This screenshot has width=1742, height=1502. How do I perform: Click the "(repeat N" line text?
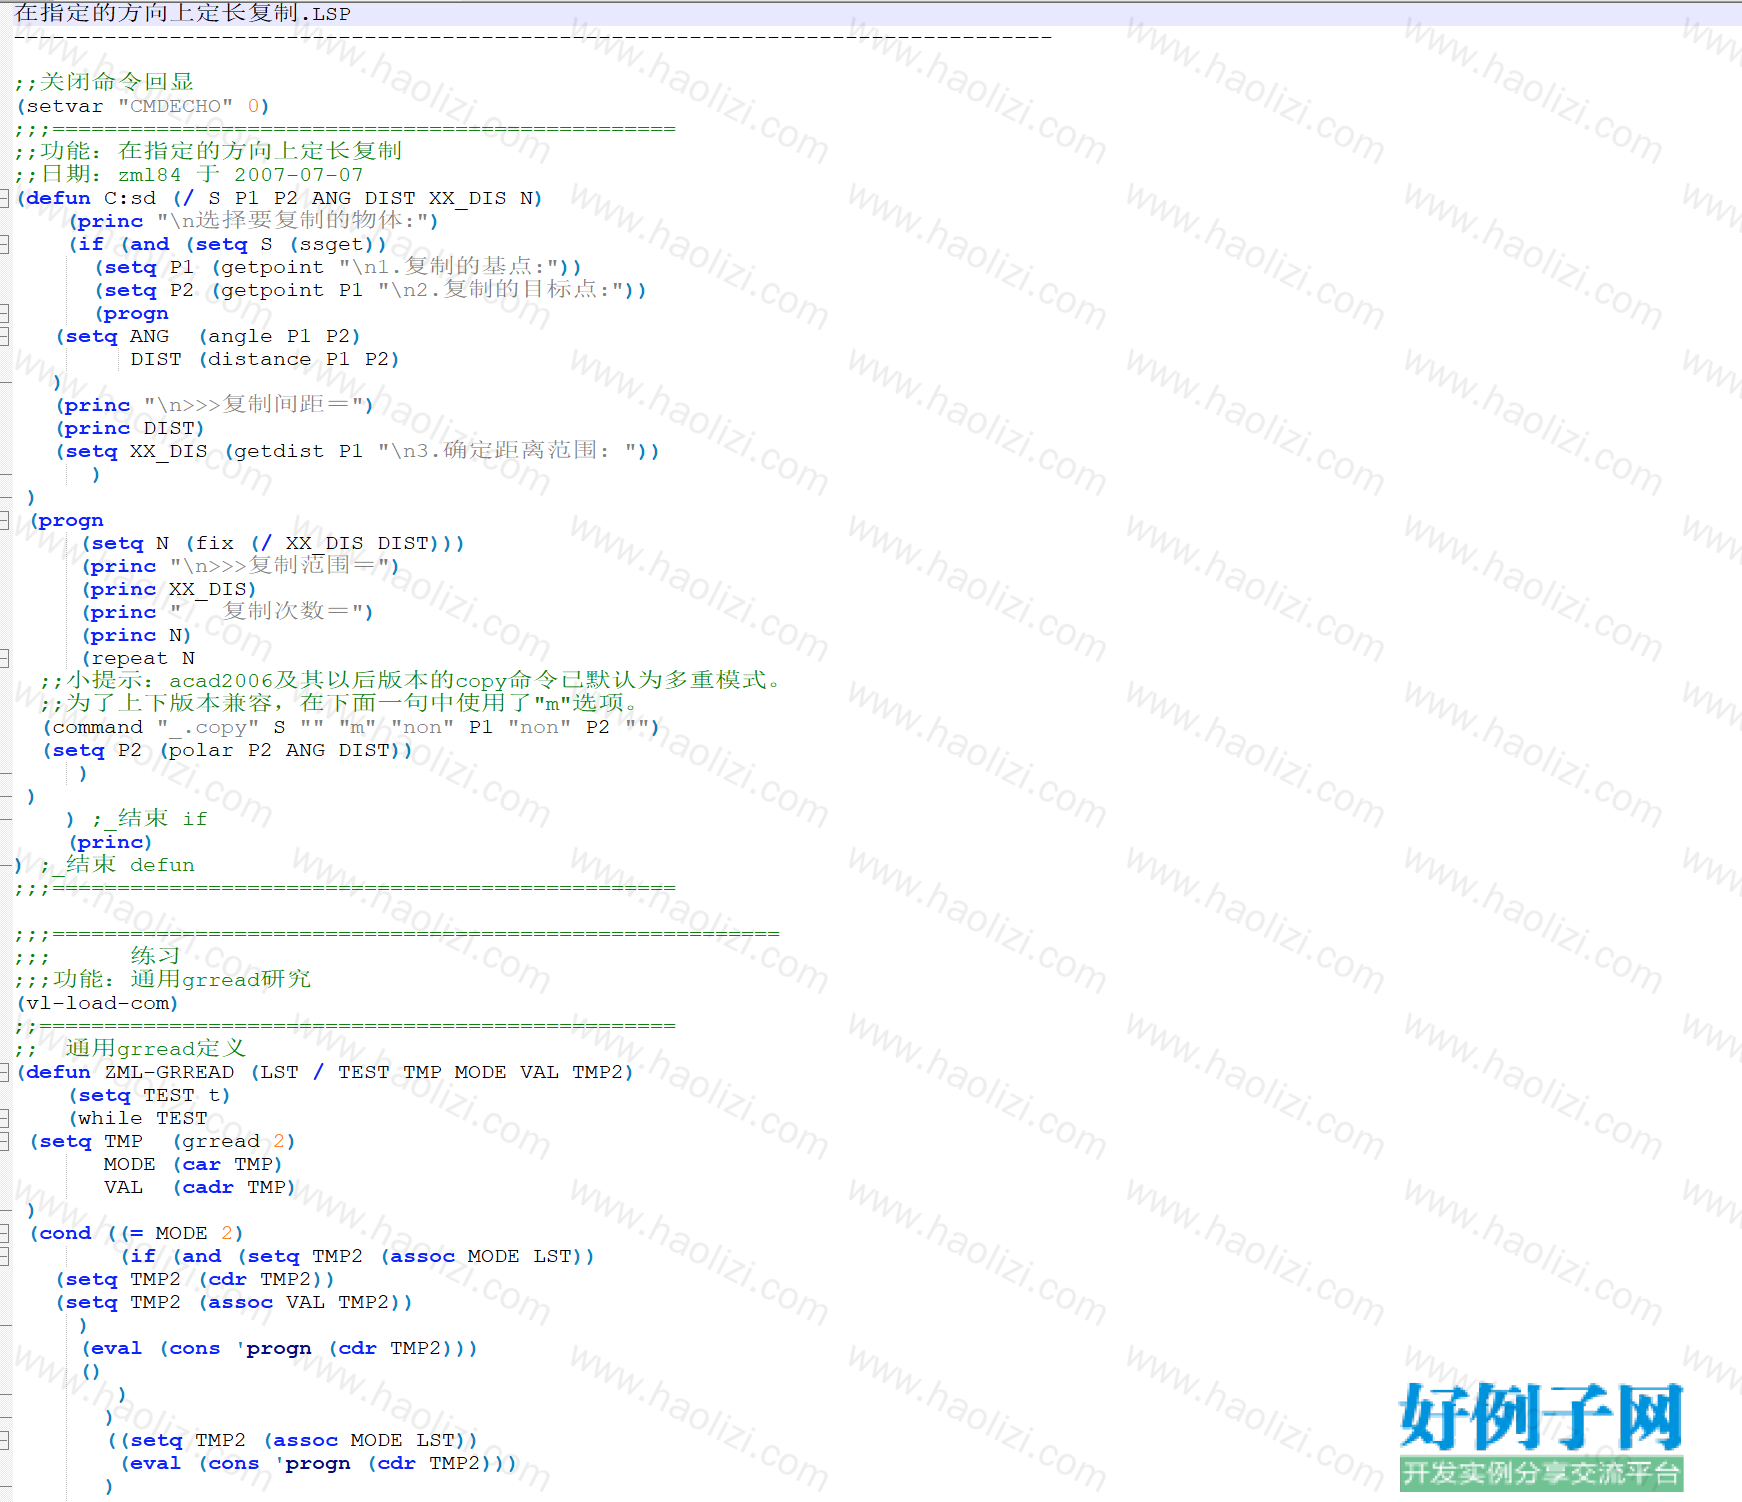pyautogui.click(x=138, y=658)
